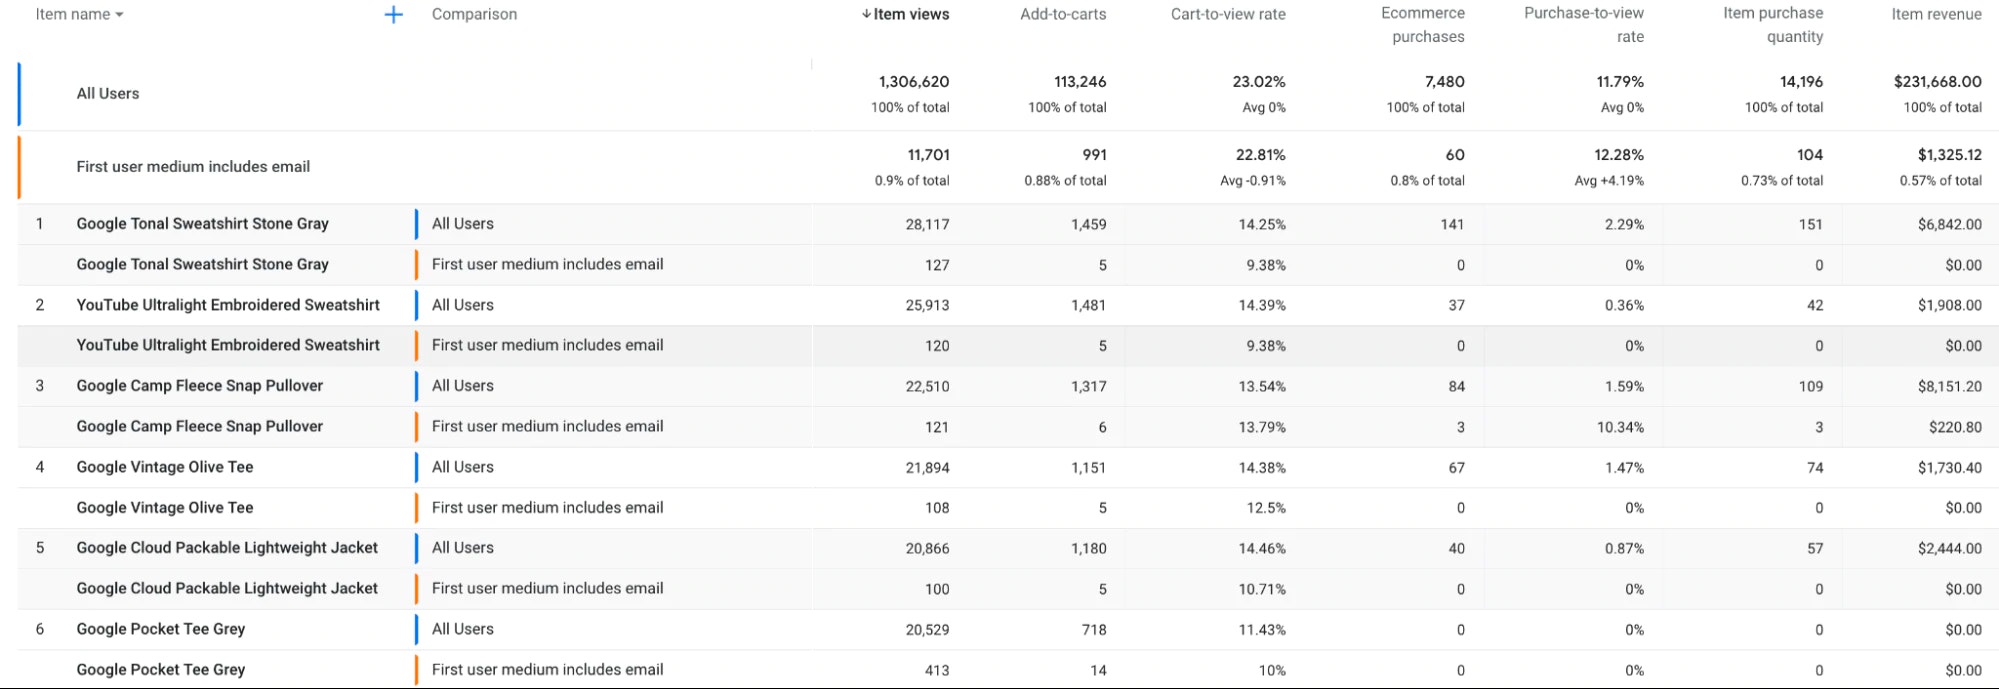Sort the table by Item revenue
Viewport: 1999px width, 689px height.
tap(1935, 14)
